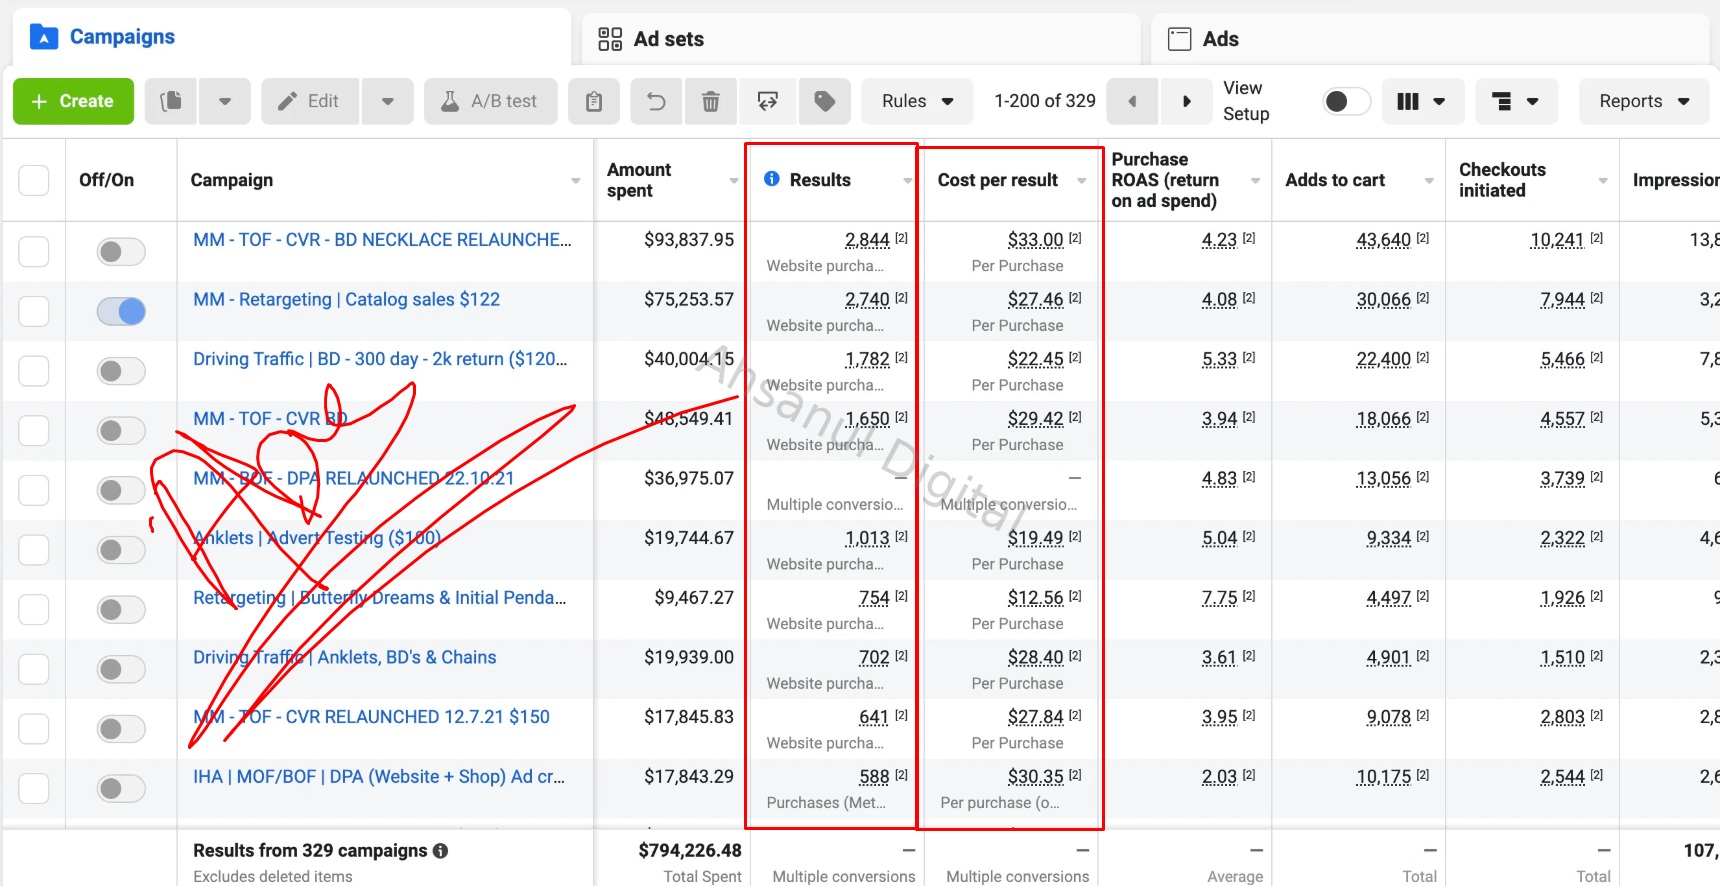Image resolution: width=1722 pixels, height=886 pixels.
Task: Open the Anklets Advert Testing campaign
Action: click(317, 538)
